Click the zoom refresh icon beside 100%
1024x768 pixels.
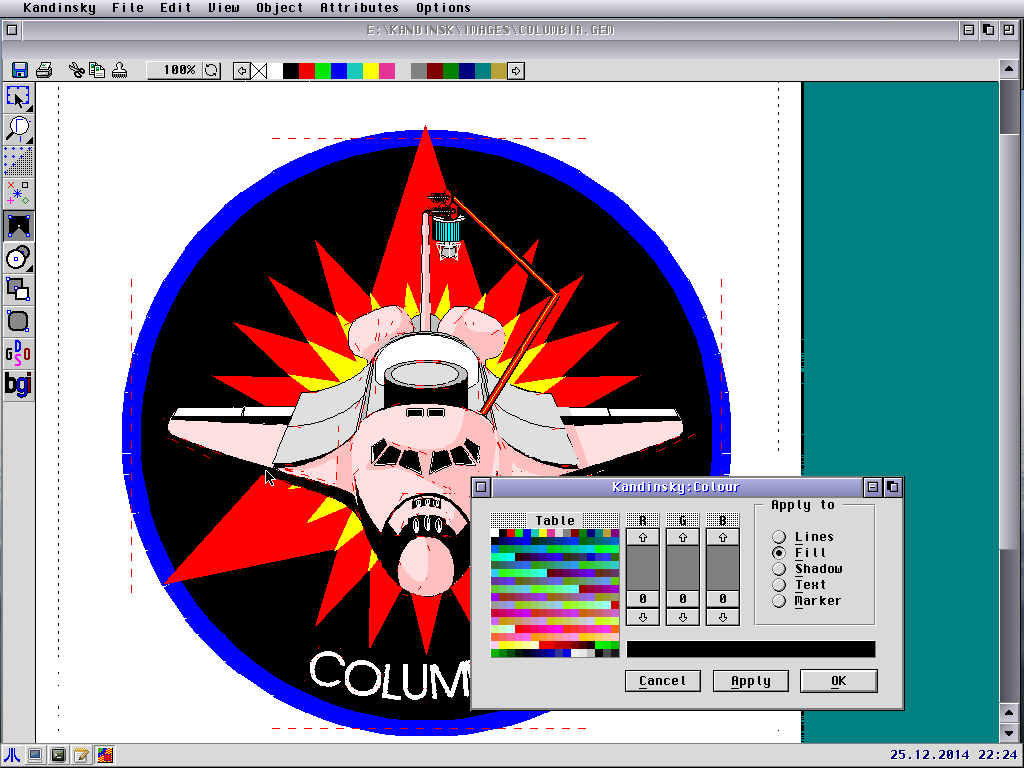point(211,70)
